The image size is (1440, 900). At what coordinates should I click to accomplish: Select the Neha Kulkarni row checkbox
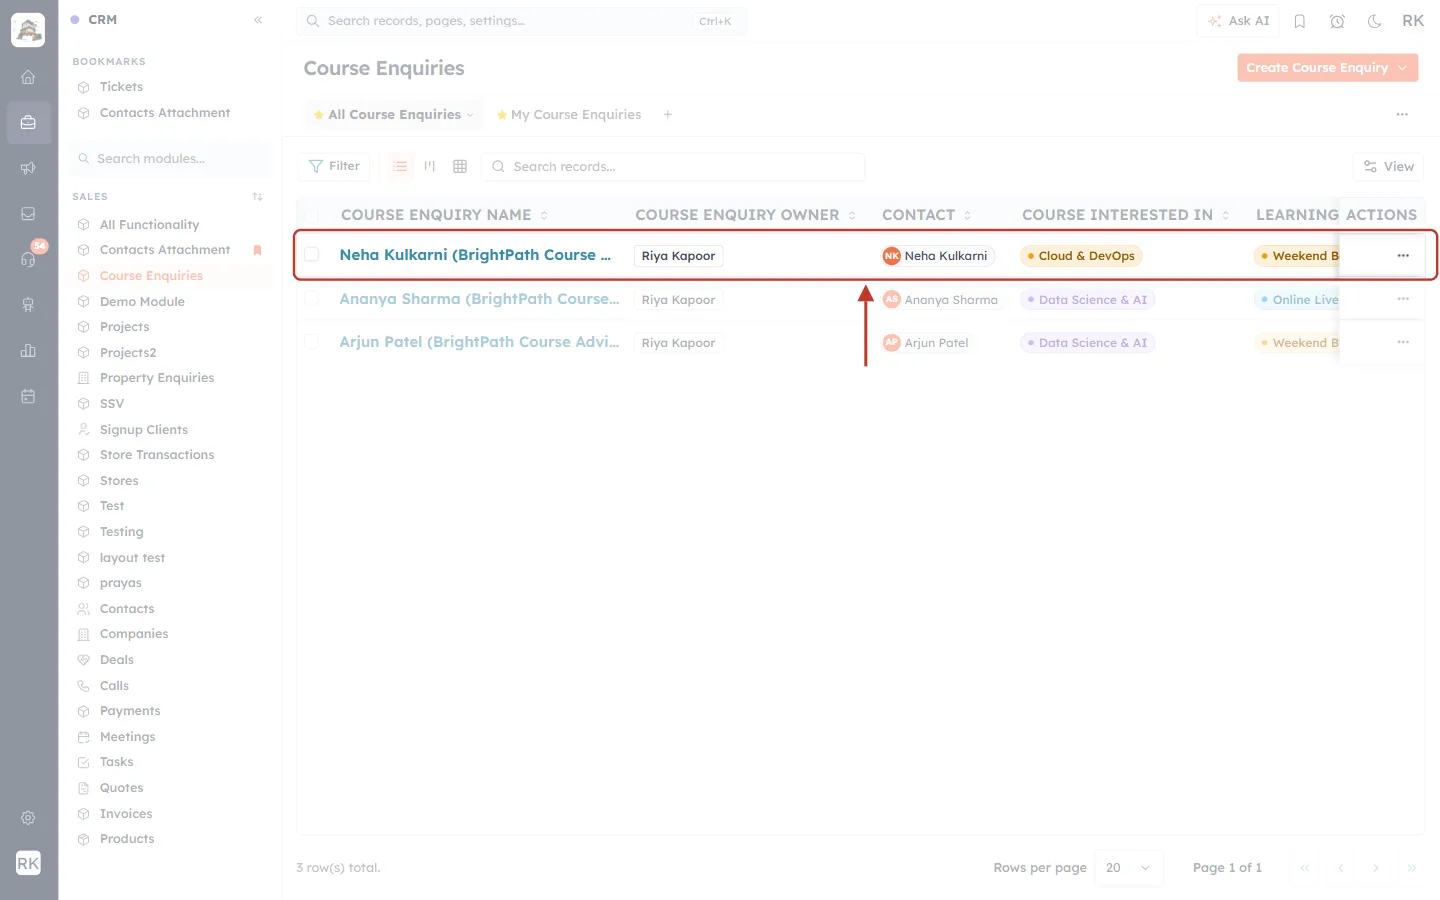(x=312, y=255)
